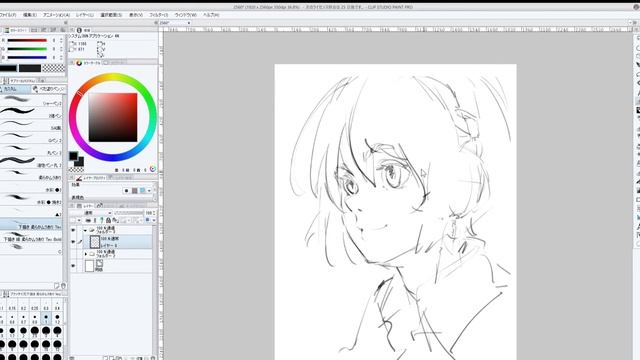Toggle clip to layer below icon
The height and width of the screenshot is (360, 640).
tap(89, 220)
